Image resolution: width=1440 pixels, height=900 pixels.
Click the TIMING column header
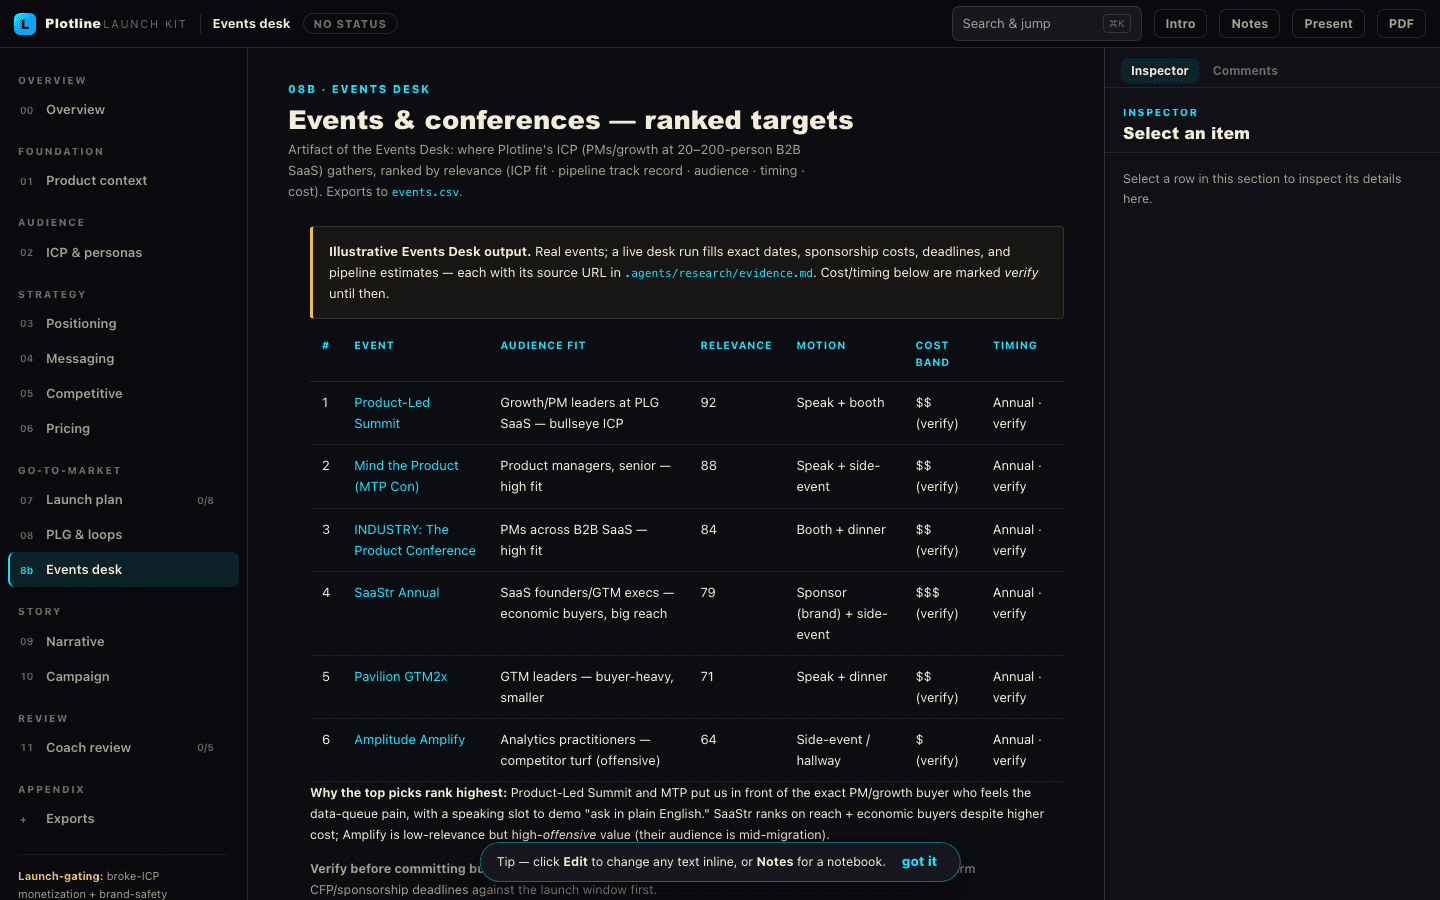pos(1015,346)
